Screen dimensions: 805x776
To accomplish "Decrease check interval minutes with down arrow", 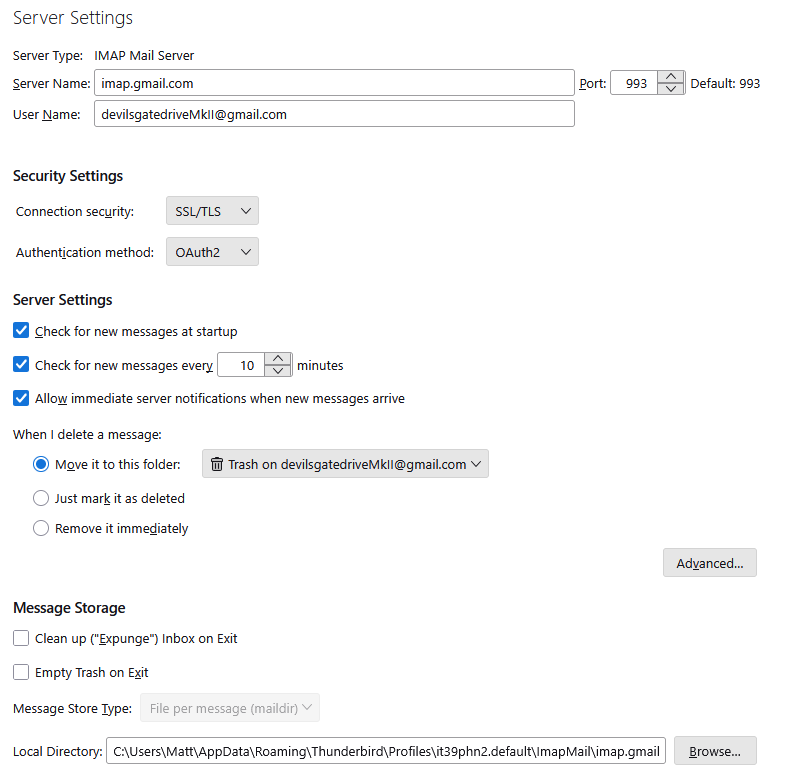I will pyautogui.click(x=279, y=371).
